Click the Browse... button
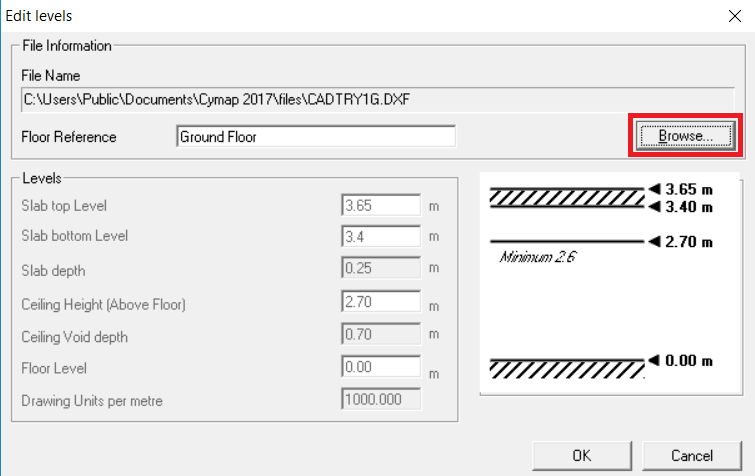The width and height of the screenshot is (755, 476). (685, 136)
